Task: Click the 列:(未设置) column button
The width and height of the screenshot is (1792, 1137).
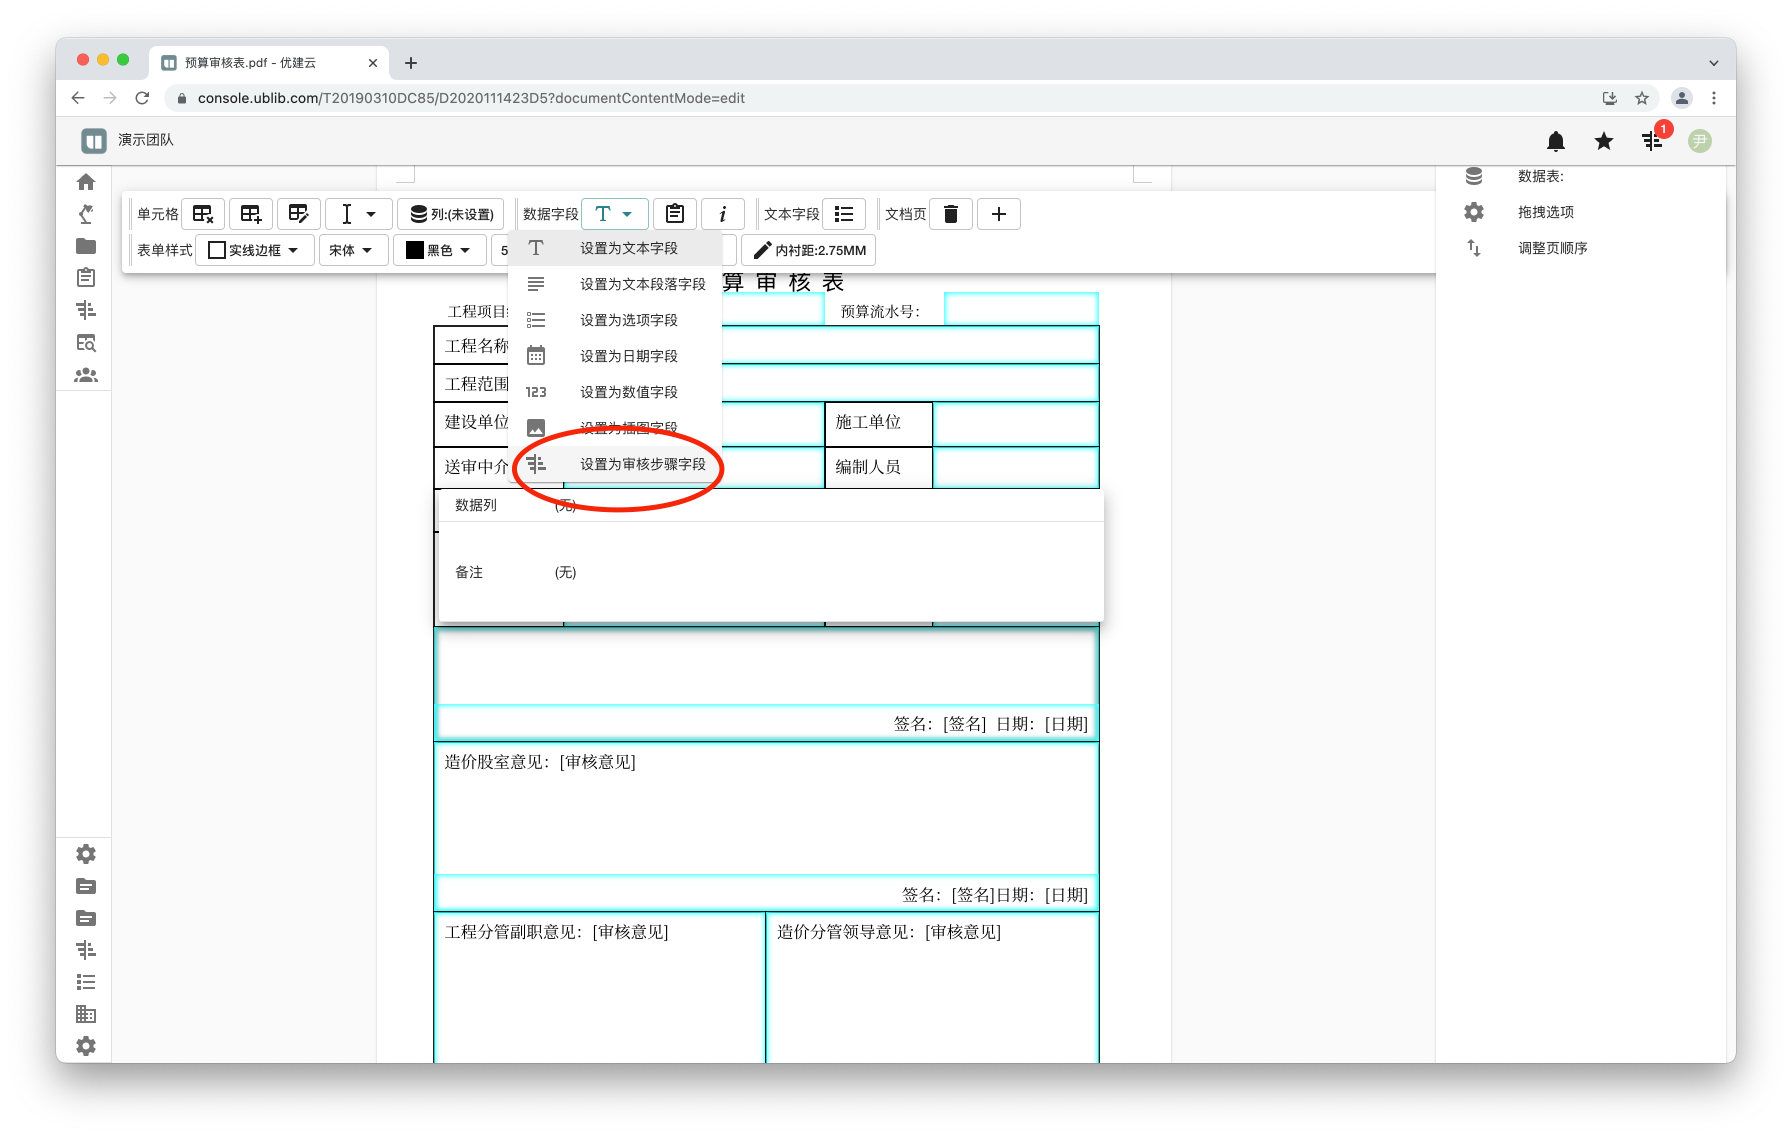Action: (x=452, y=214)
